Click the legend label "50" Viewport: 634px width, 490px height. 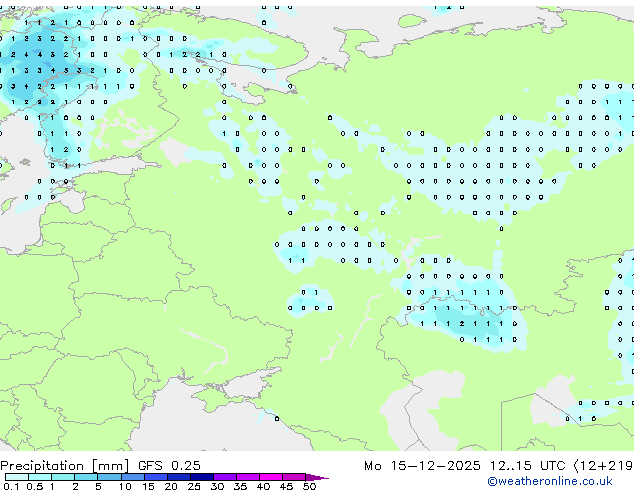tap(309, 486)
